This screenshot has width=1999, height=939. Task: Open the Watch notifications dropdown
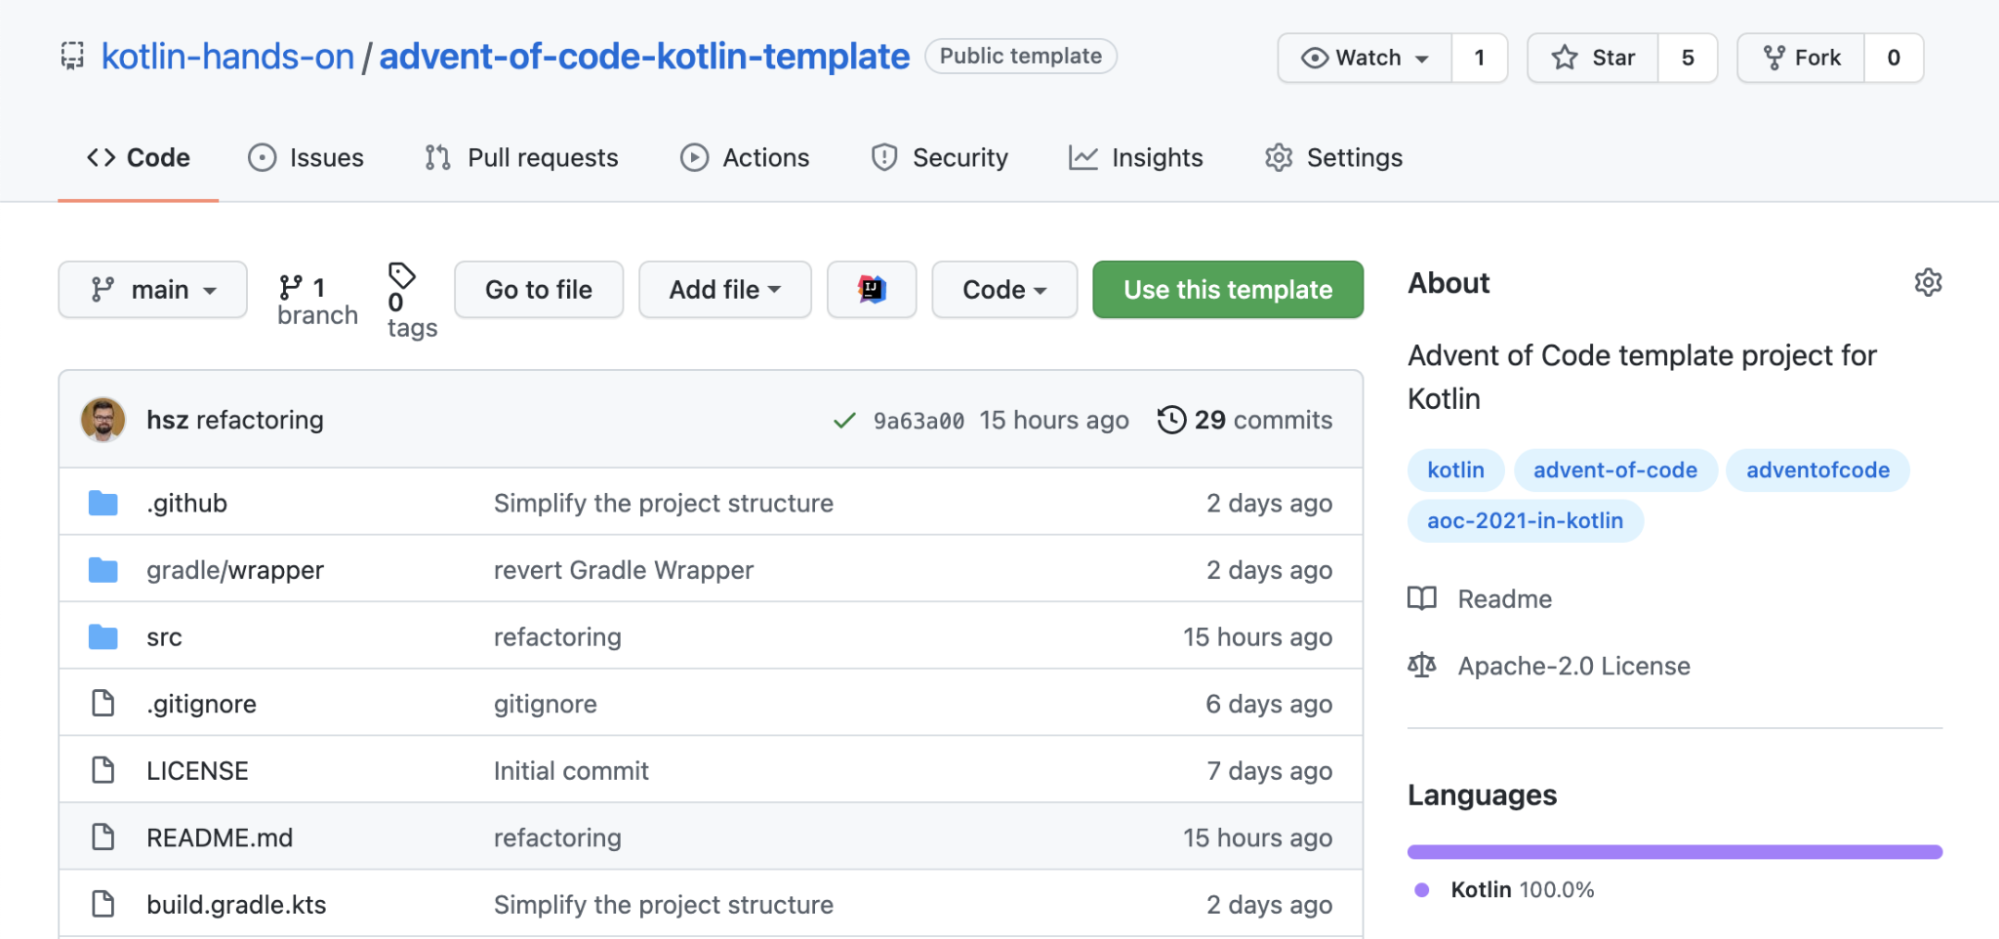(x=1364, y=58)
